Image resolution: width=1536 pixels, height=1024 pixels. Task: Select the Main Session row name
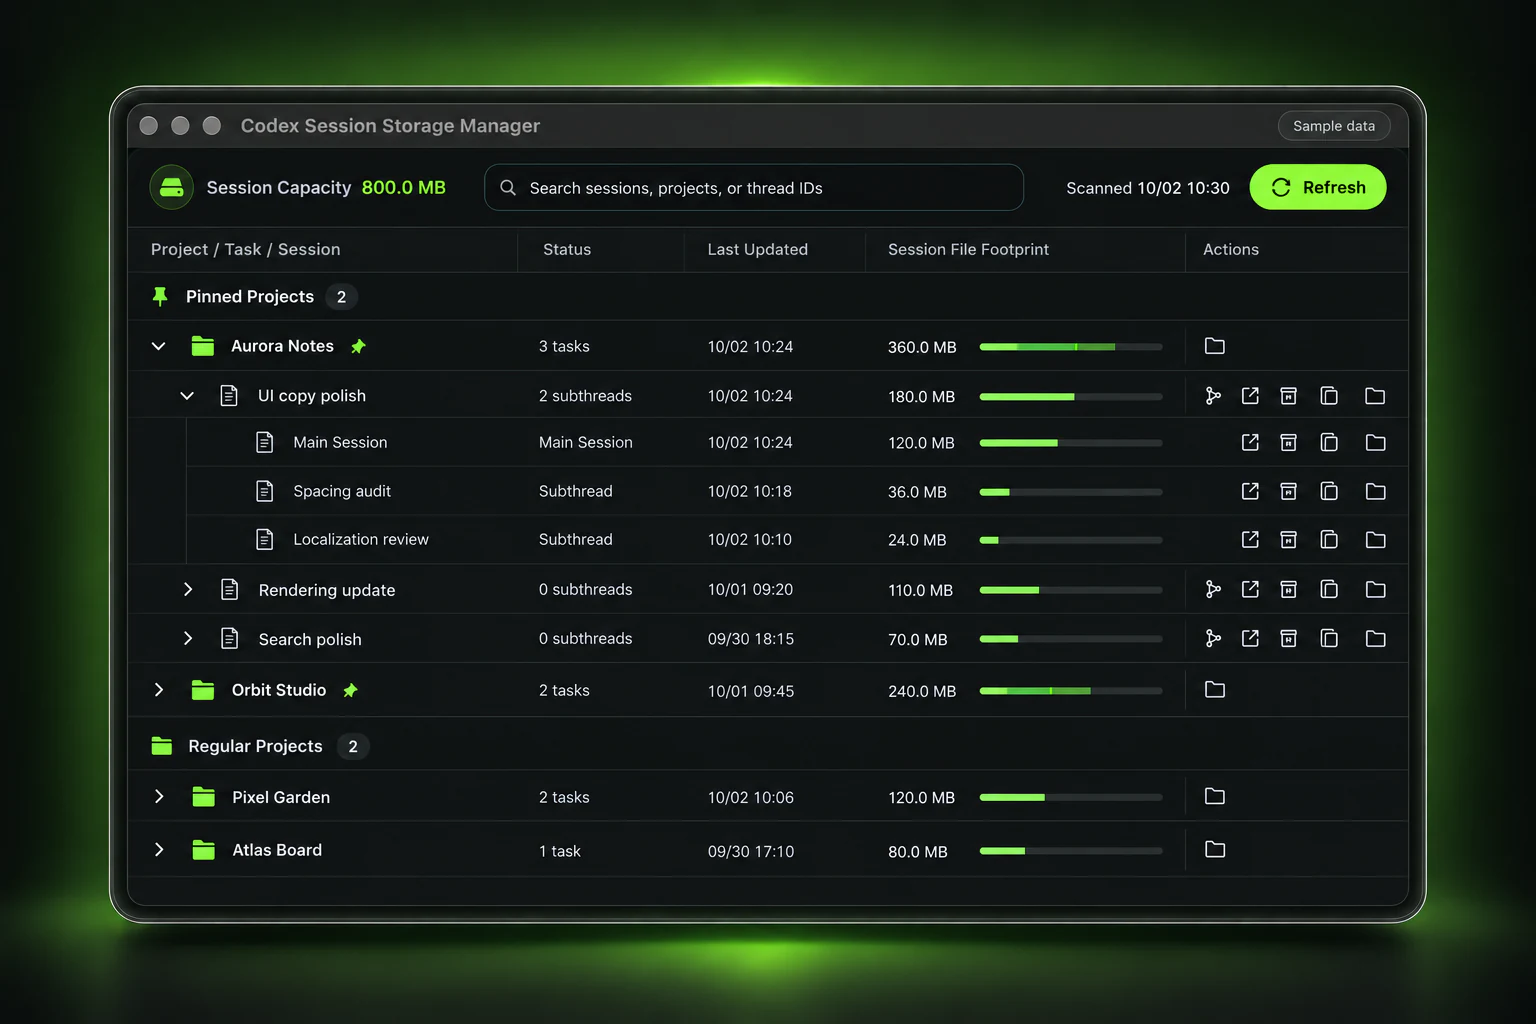point(340,442)
